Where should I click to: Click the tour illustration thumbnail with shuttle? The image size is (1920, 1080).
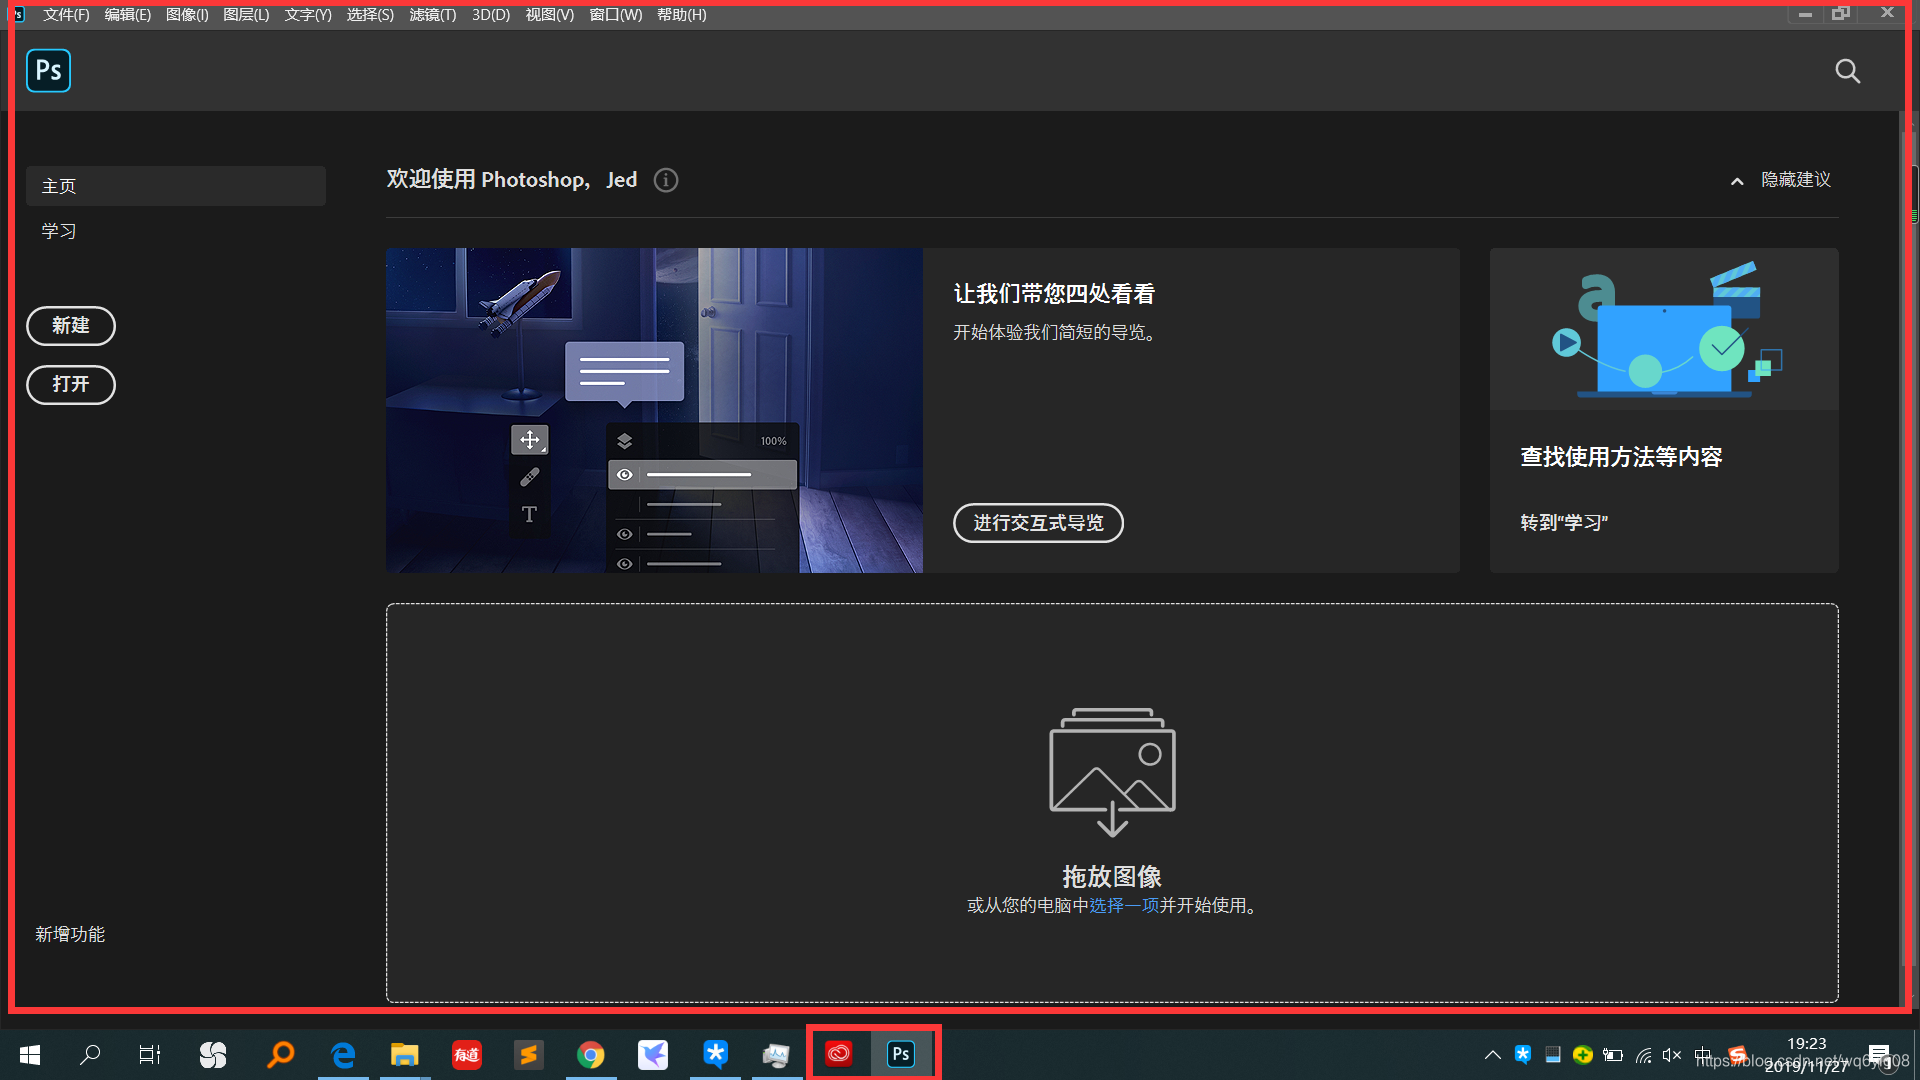654,410
